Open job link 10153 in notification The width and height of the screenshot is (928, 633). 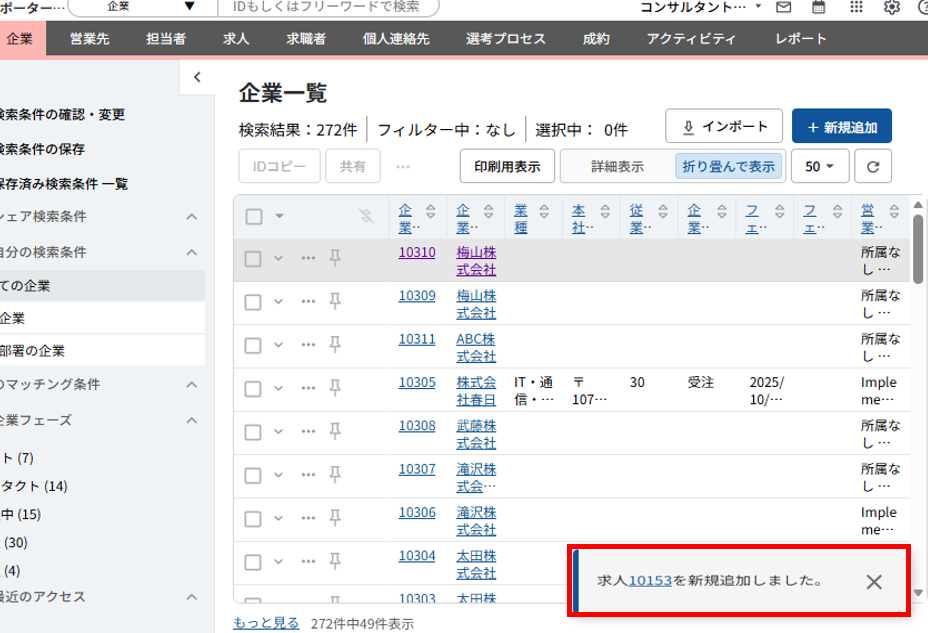pos(650,580)
